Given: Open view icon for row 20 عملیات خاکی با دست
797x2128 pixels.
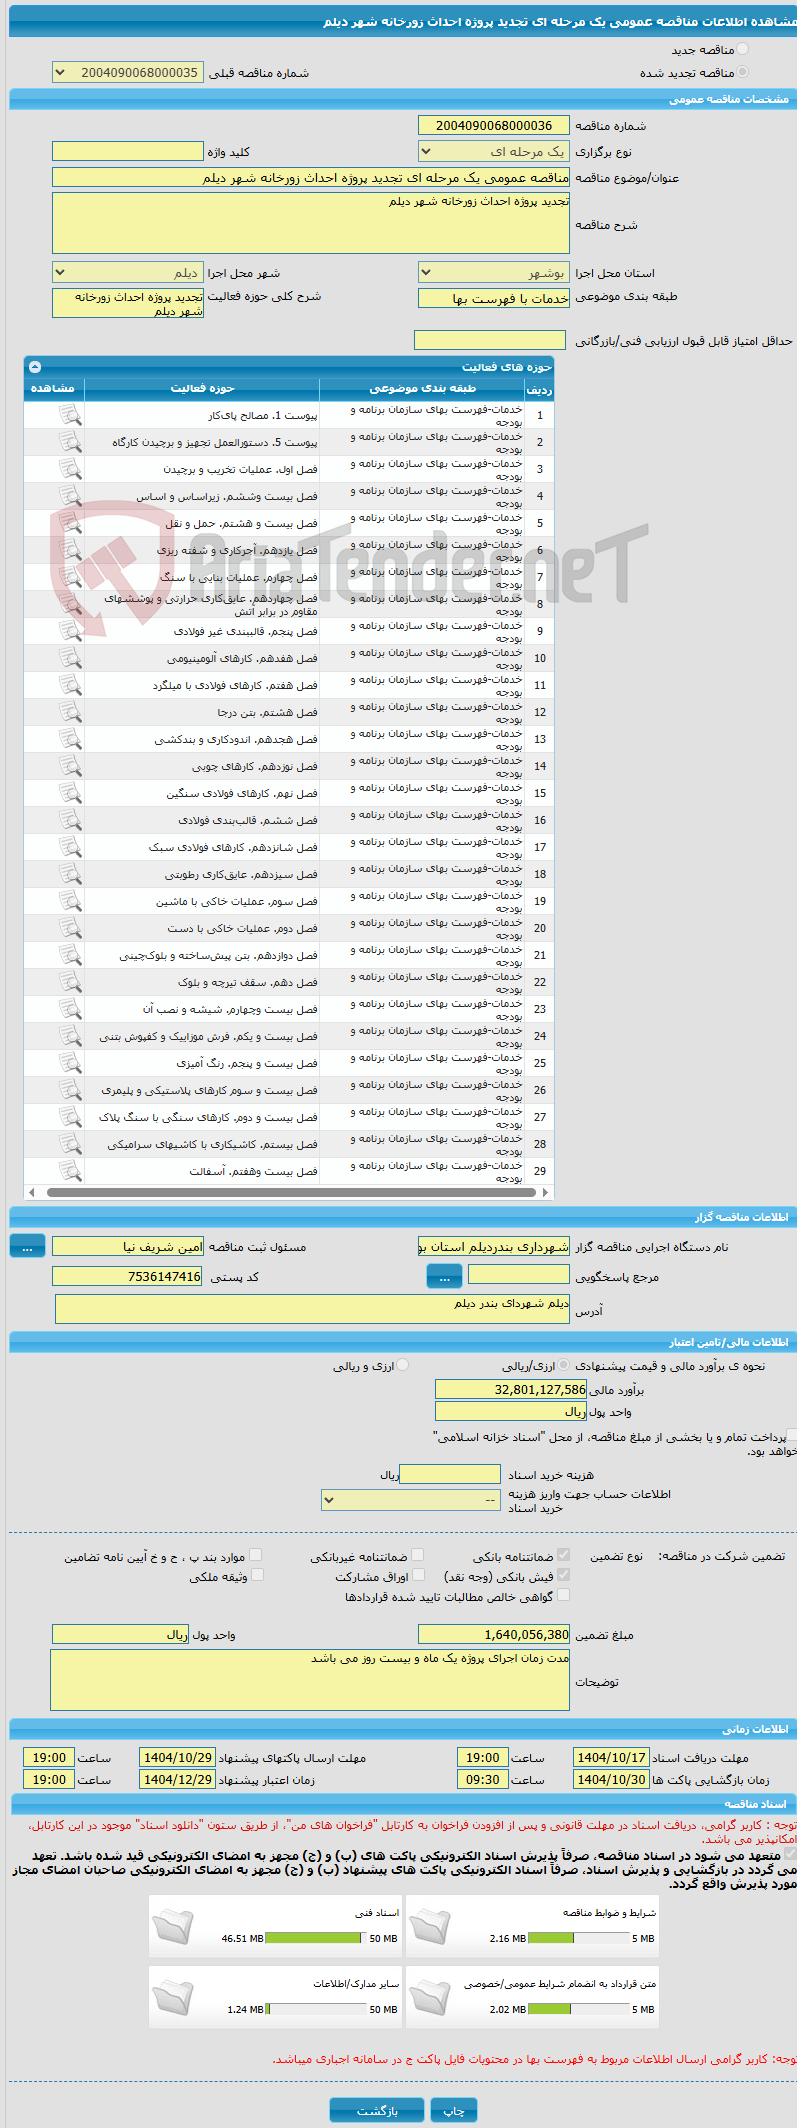Looking at the screenshot, I should (70, 928).
